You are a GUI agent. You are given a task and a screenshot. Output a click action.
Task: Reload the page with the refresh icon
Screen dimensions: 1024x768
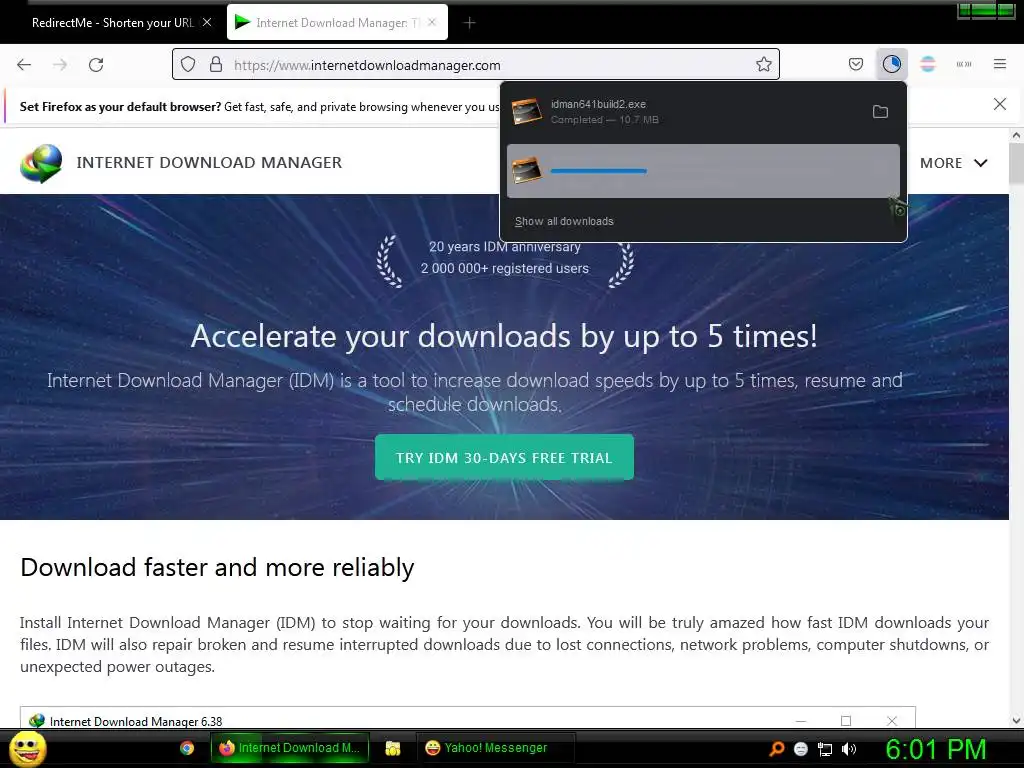click(96, 65)
